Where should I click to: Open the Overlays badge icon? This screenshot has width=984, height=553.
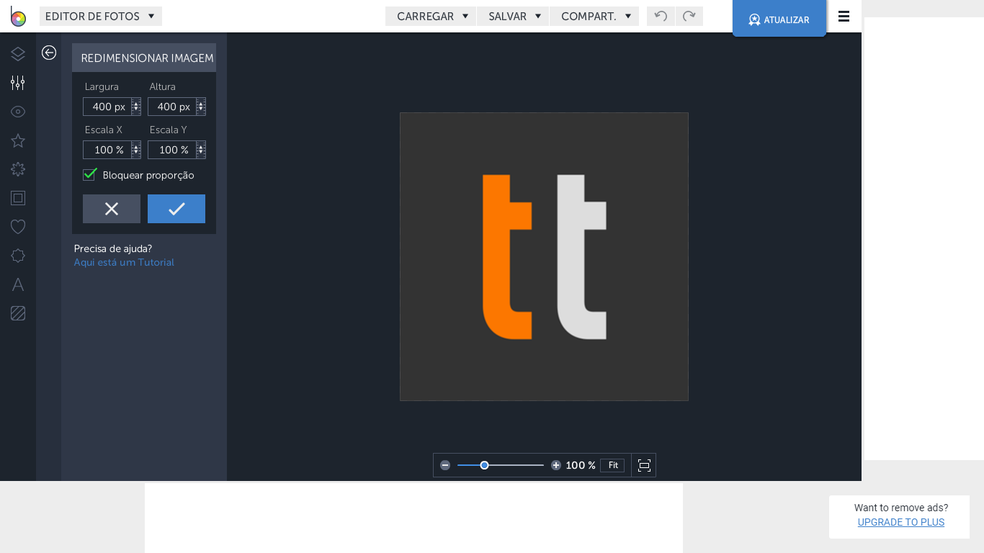[x=18, y=255]
